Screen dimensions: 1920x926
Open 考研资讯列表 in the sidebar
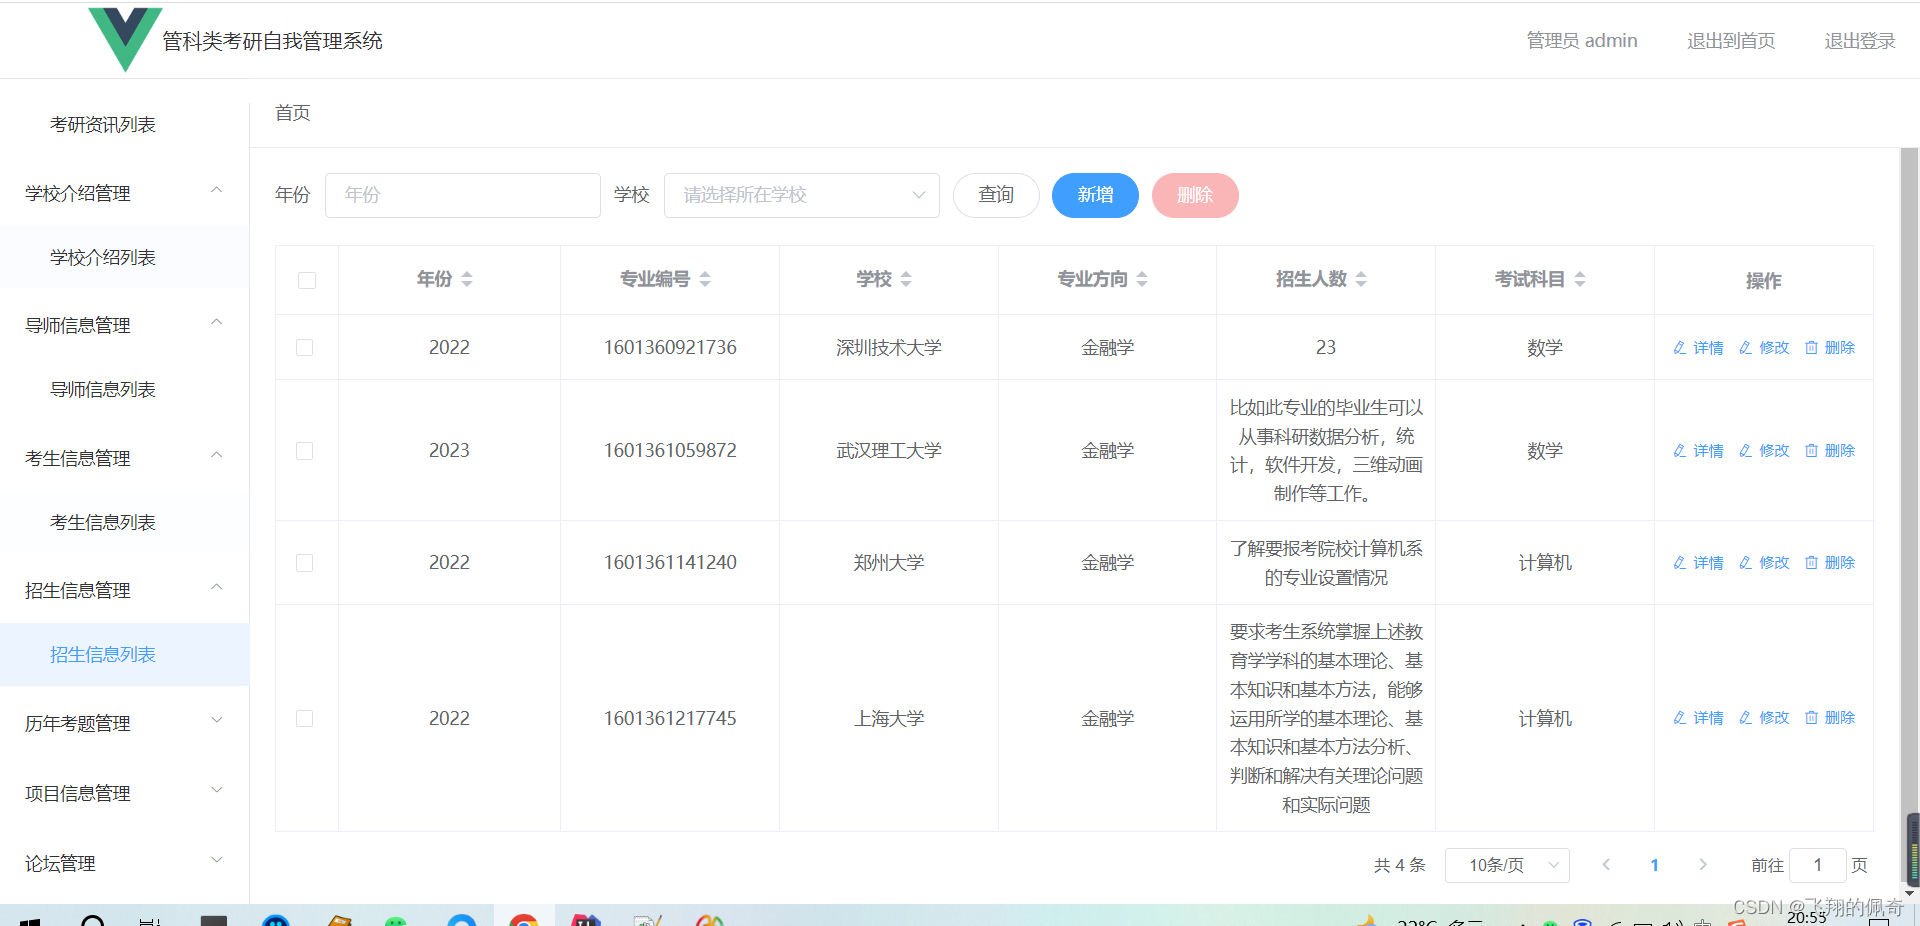tap(101, 123)
